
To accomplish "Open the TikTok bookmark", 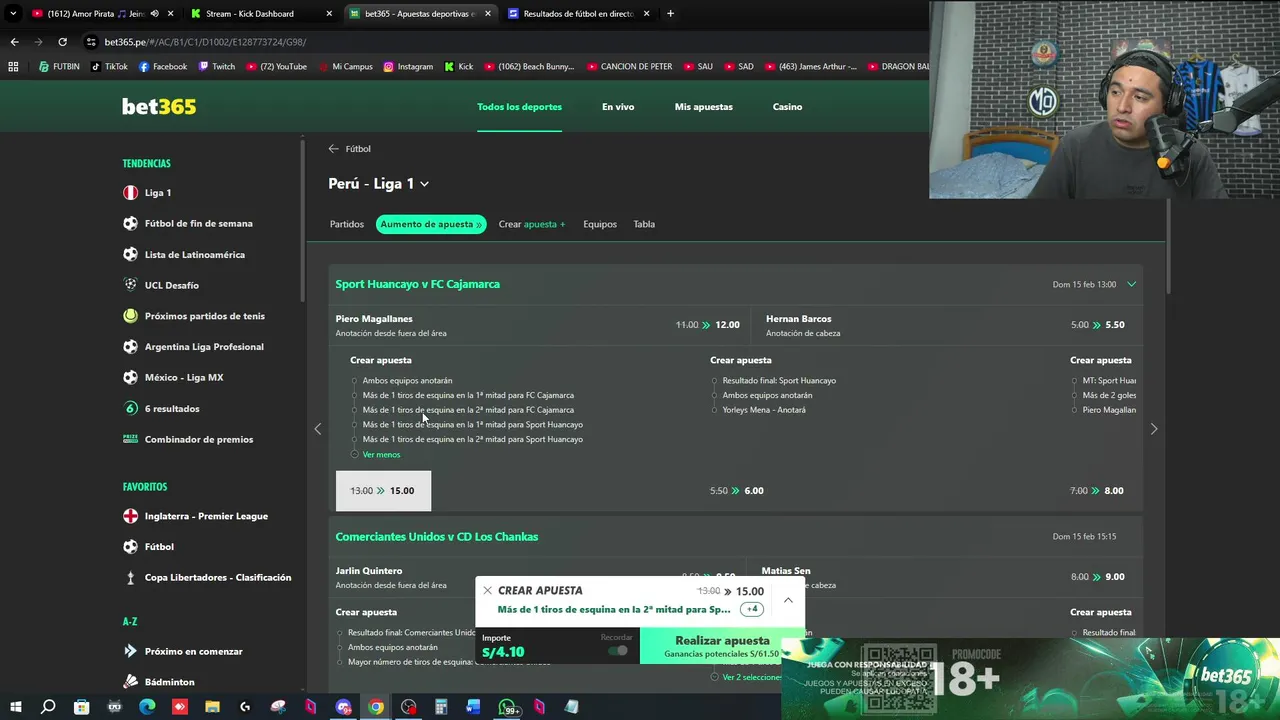I will (109, 67).
